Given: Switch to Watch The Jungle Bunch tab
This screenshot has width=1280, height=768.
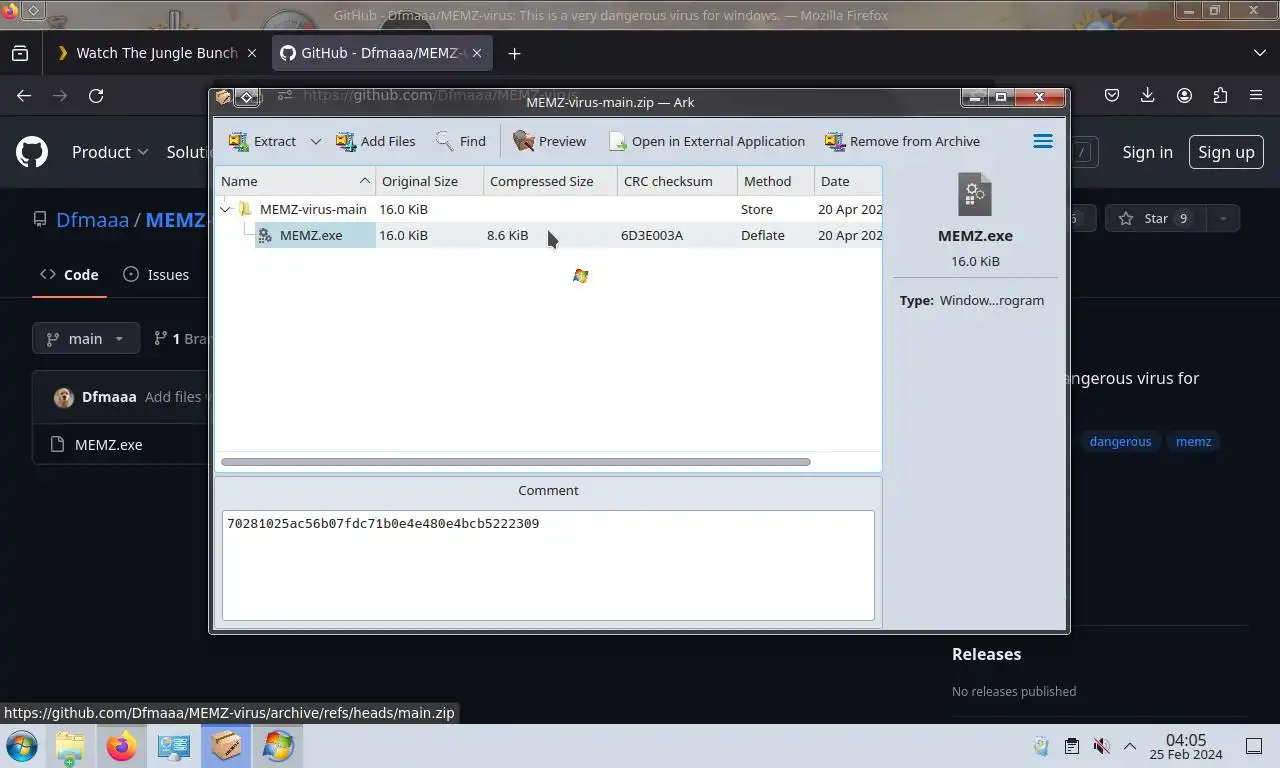Looking at the screenshot, I should [x=156, y=53].
